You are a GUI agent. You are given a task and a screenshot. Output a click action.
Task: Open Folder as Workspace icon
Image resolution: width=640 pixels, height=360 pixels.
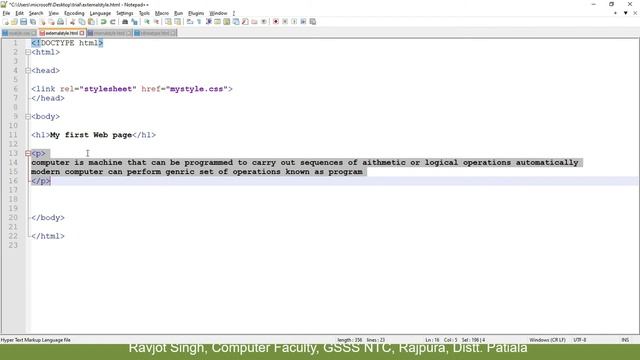pyautogui.click(x=254, y=22)
